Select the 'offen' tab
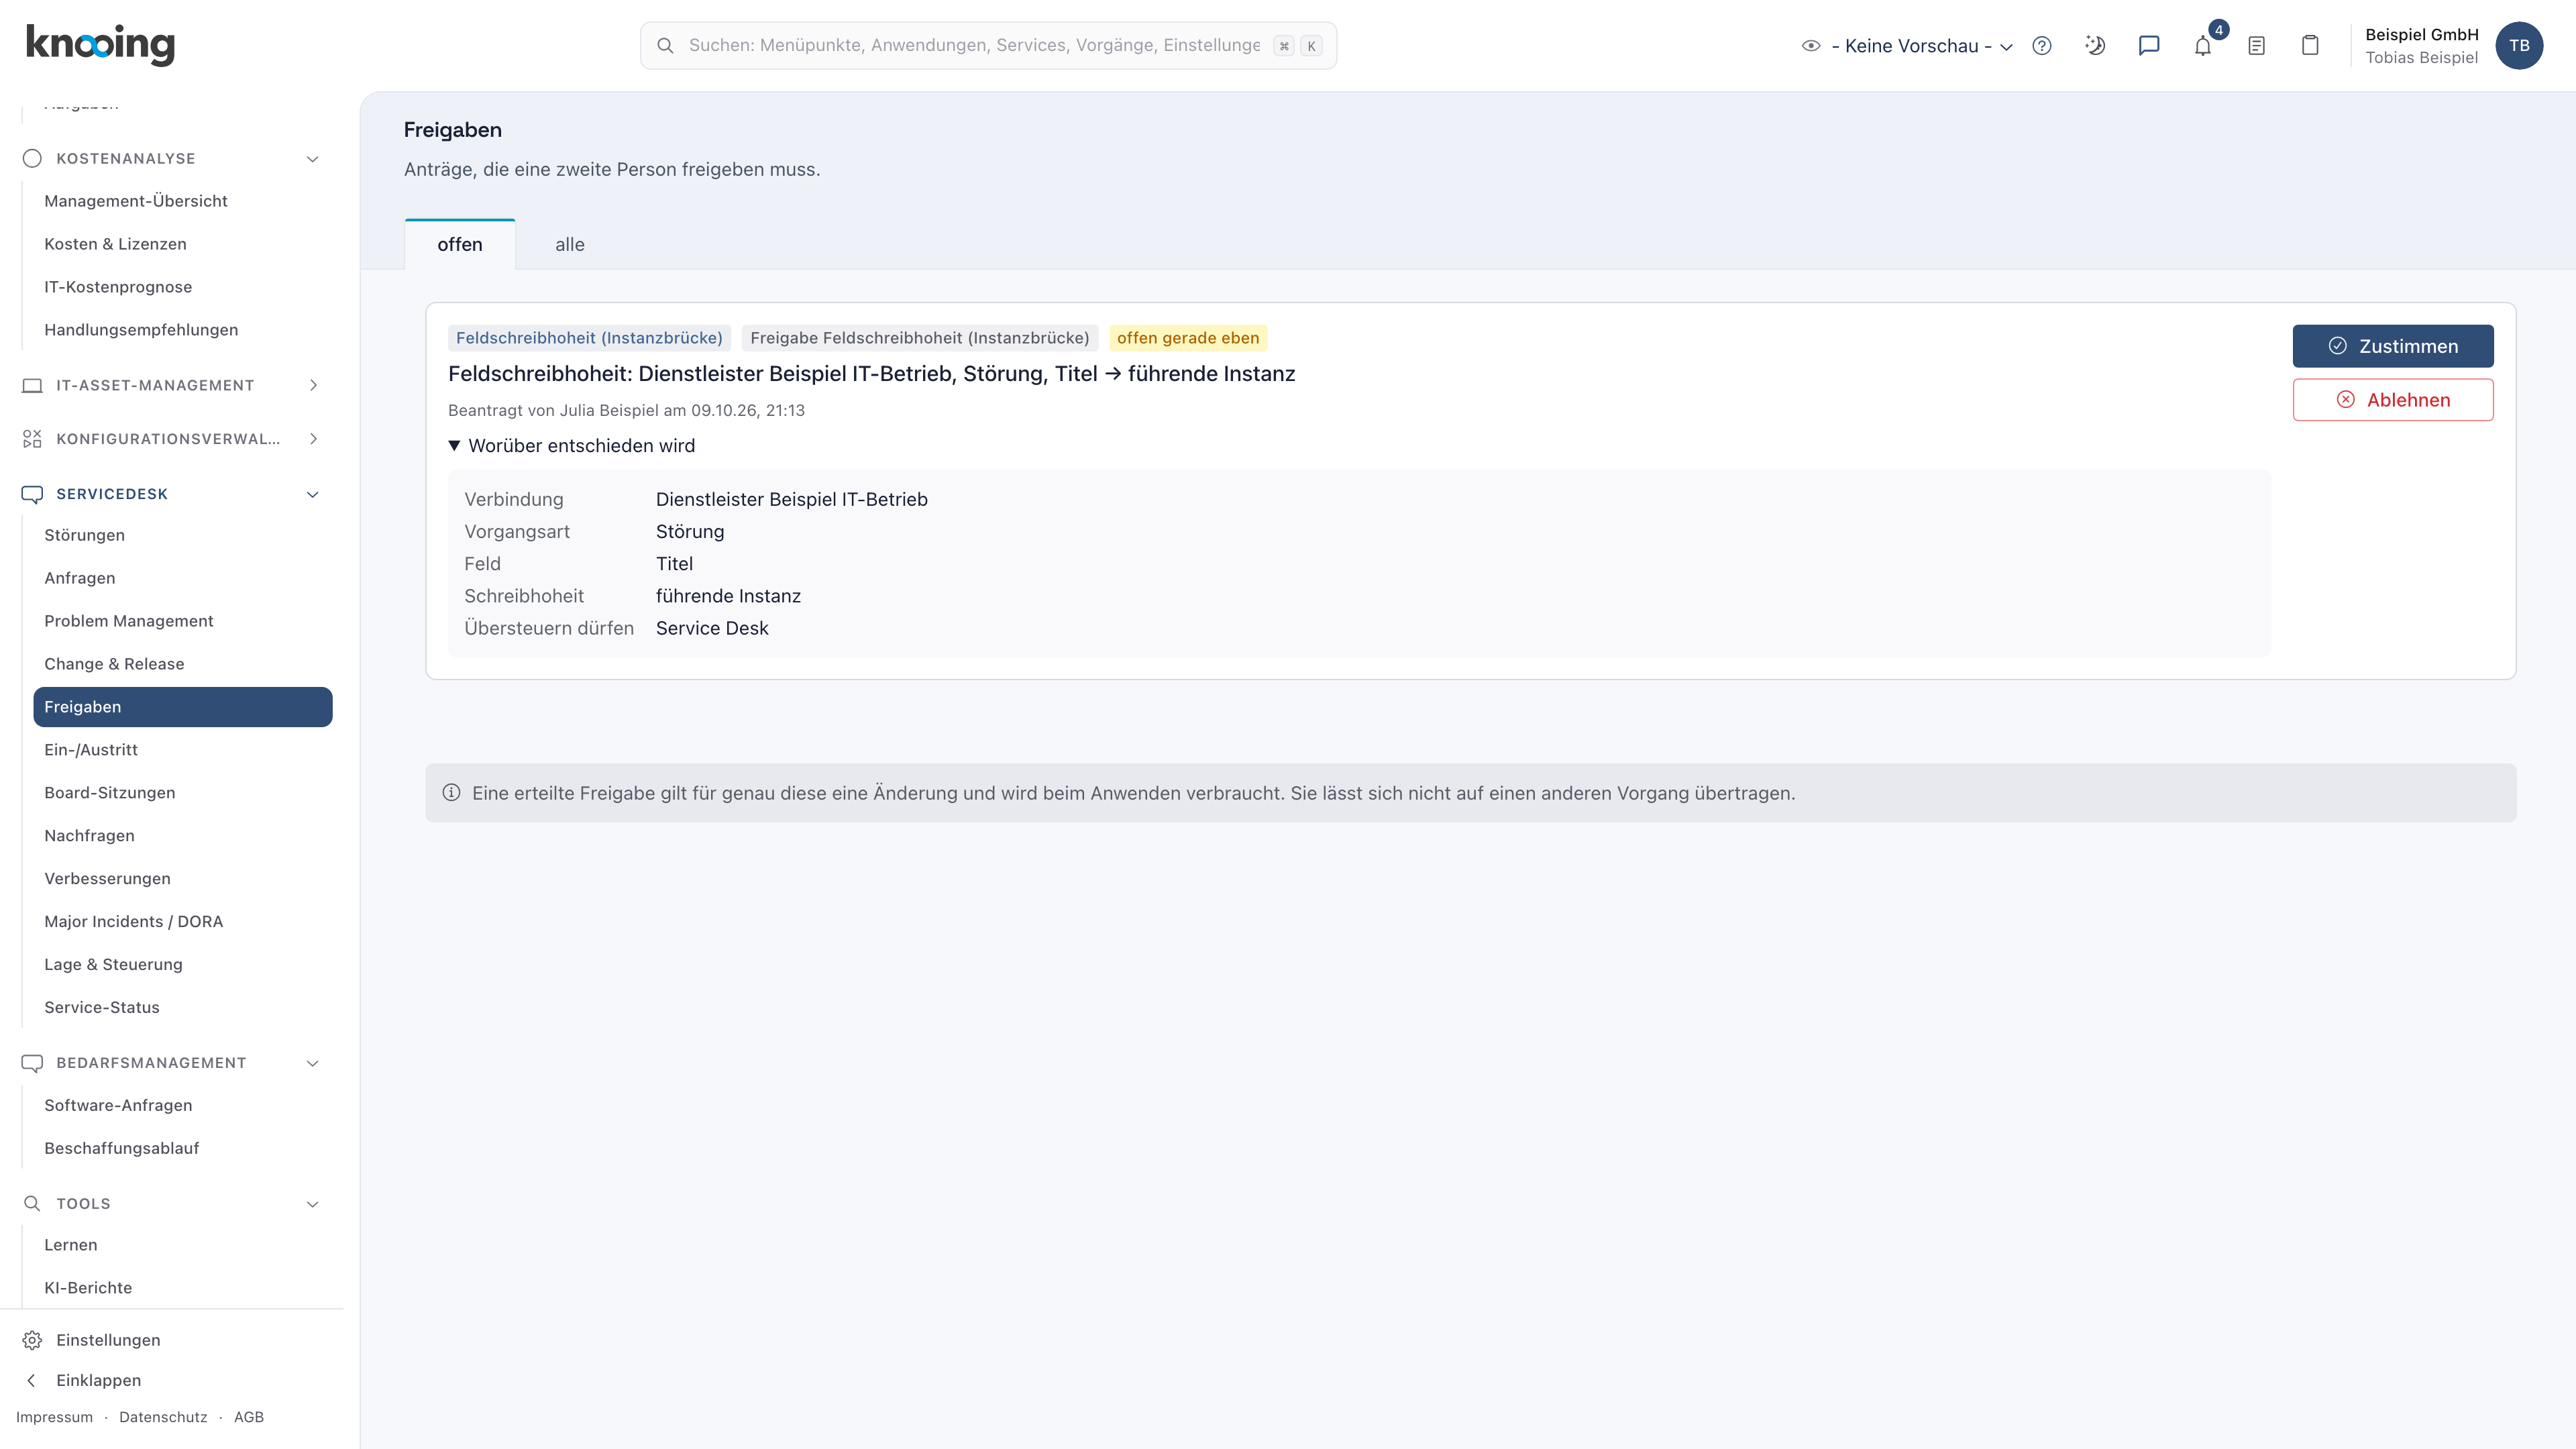This screenshot has width=2576, height=1449. tap(460, 245)
